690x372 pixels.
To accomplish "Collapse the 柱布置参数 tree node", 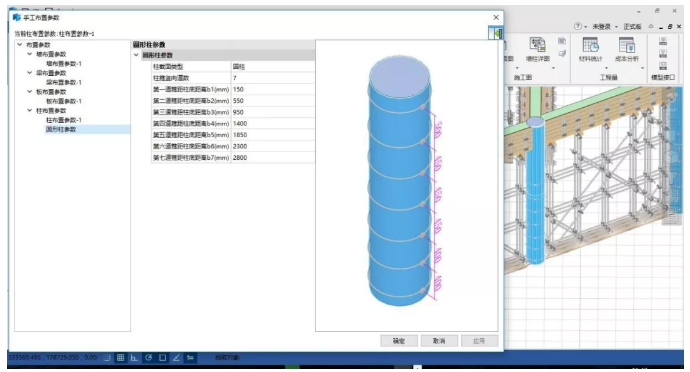I will 29,110.
